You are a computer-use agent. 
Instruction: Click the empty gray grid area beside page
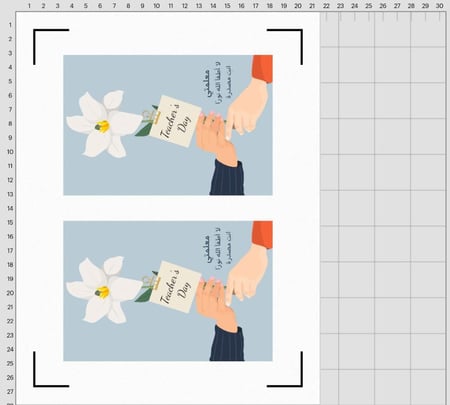point(383,207)
